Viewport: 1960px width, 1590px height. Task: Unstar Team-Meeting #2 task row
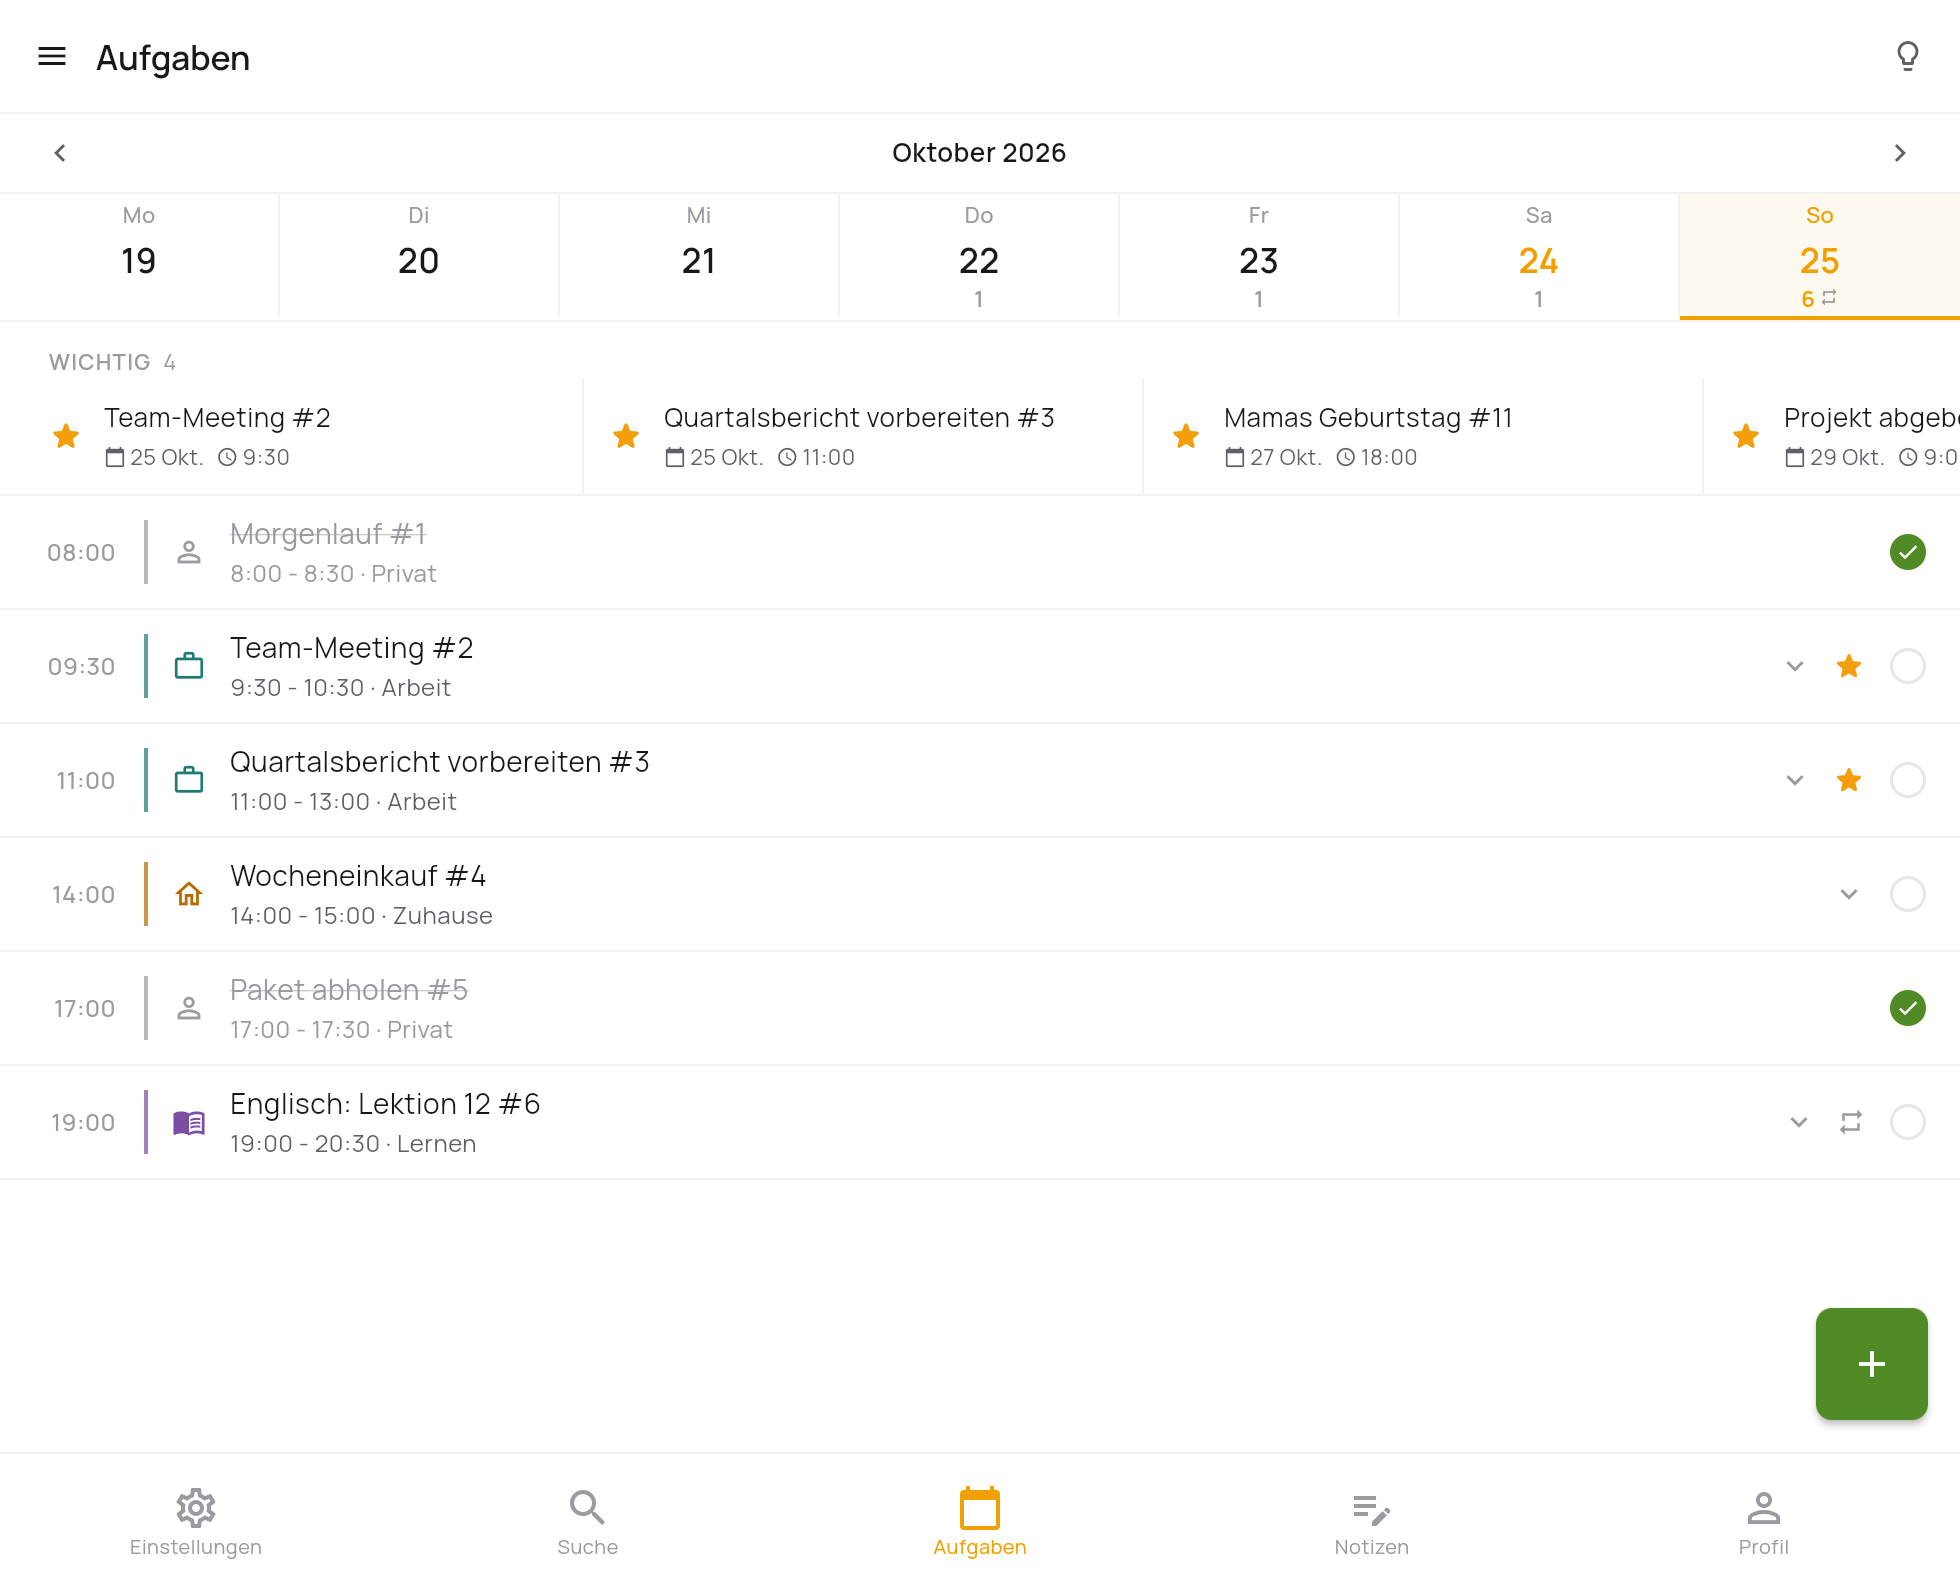click(x=1849, y=666)
